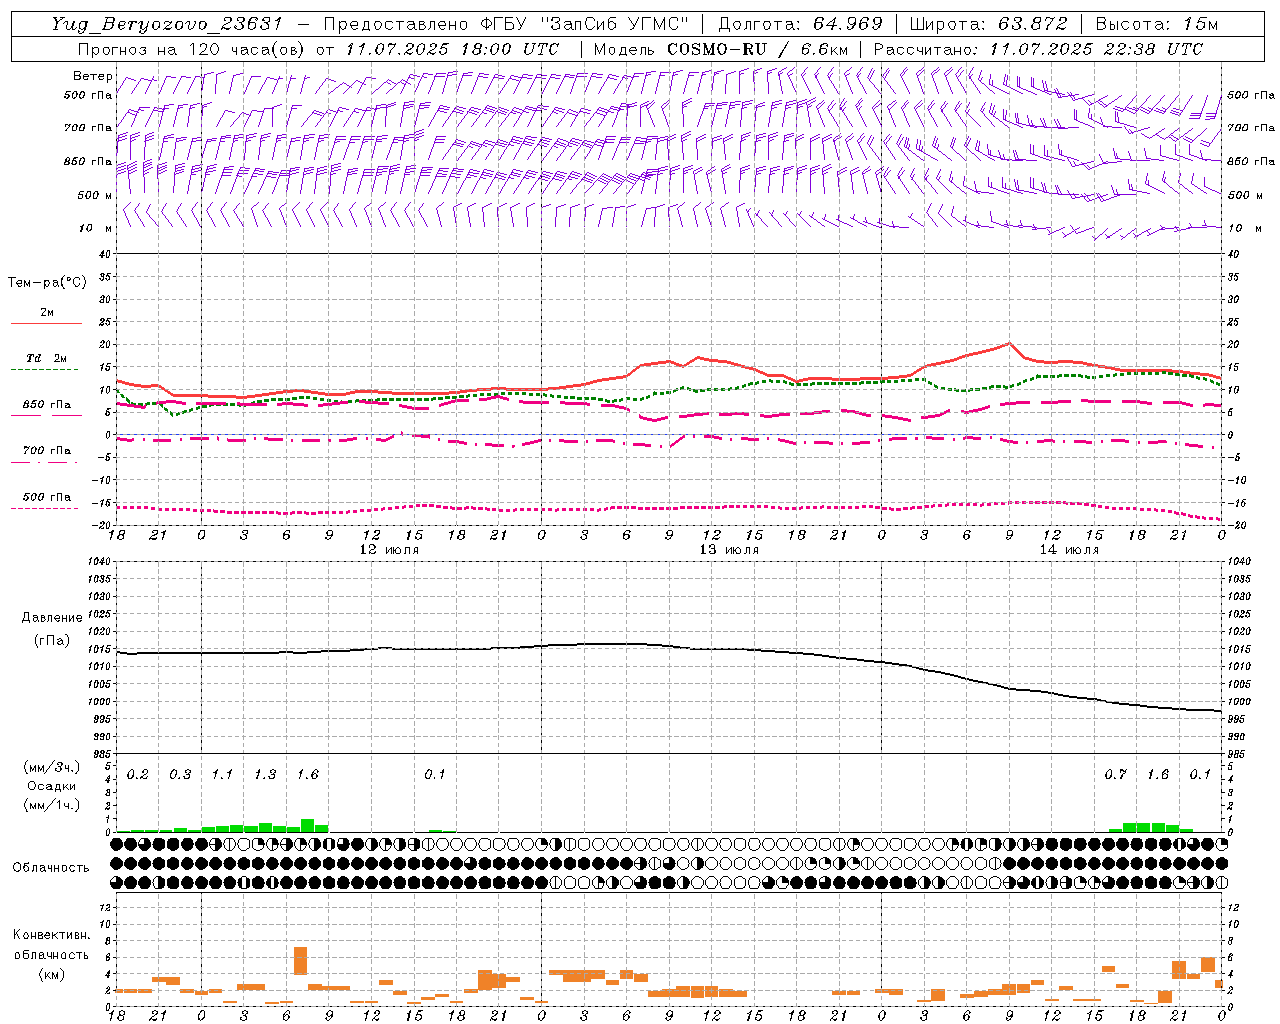This screenshot has width=1280, height=1024.
Task: Click the red line sample under '2м' legend
Action: pos(46,324)
